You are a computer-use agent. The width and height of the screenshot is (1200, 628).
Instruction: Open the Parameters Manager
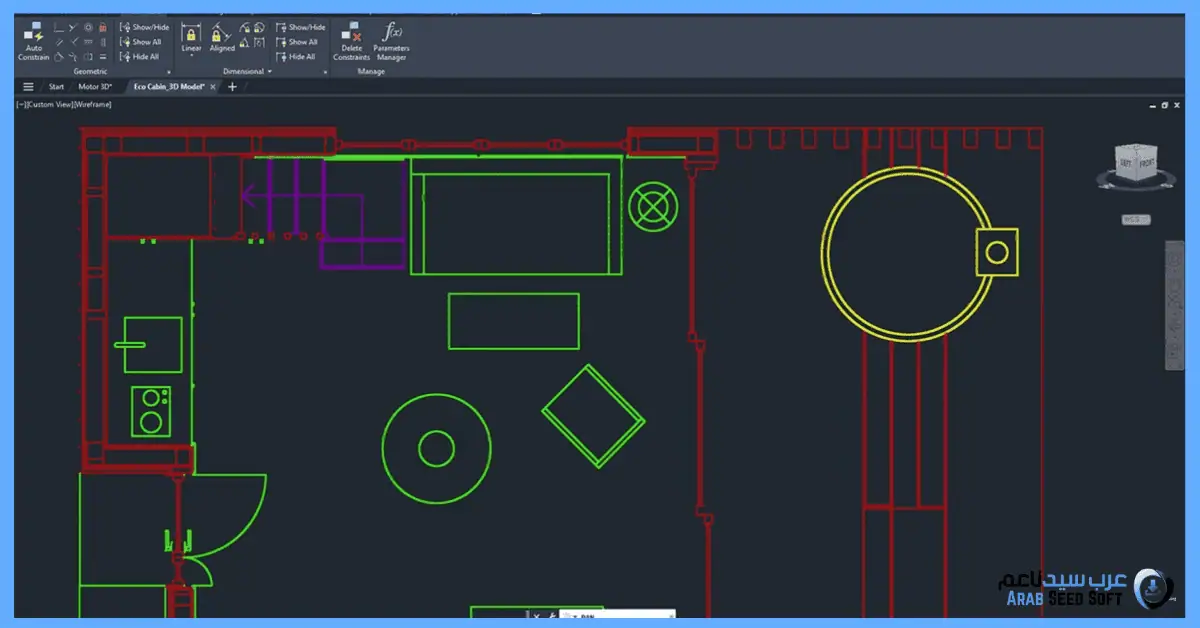click(x=391, y=40)
